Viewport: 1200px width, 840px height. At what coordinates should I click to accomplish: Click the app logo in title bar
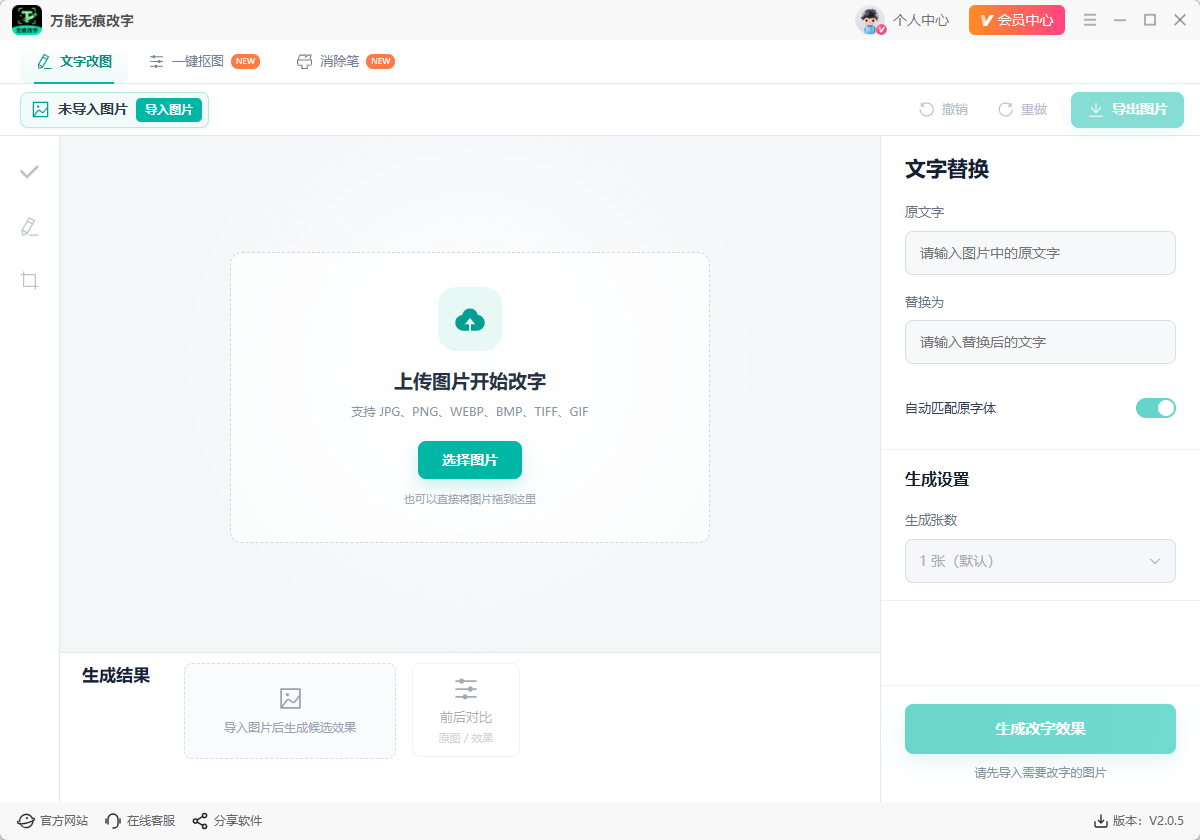click(x=27, y=20)
